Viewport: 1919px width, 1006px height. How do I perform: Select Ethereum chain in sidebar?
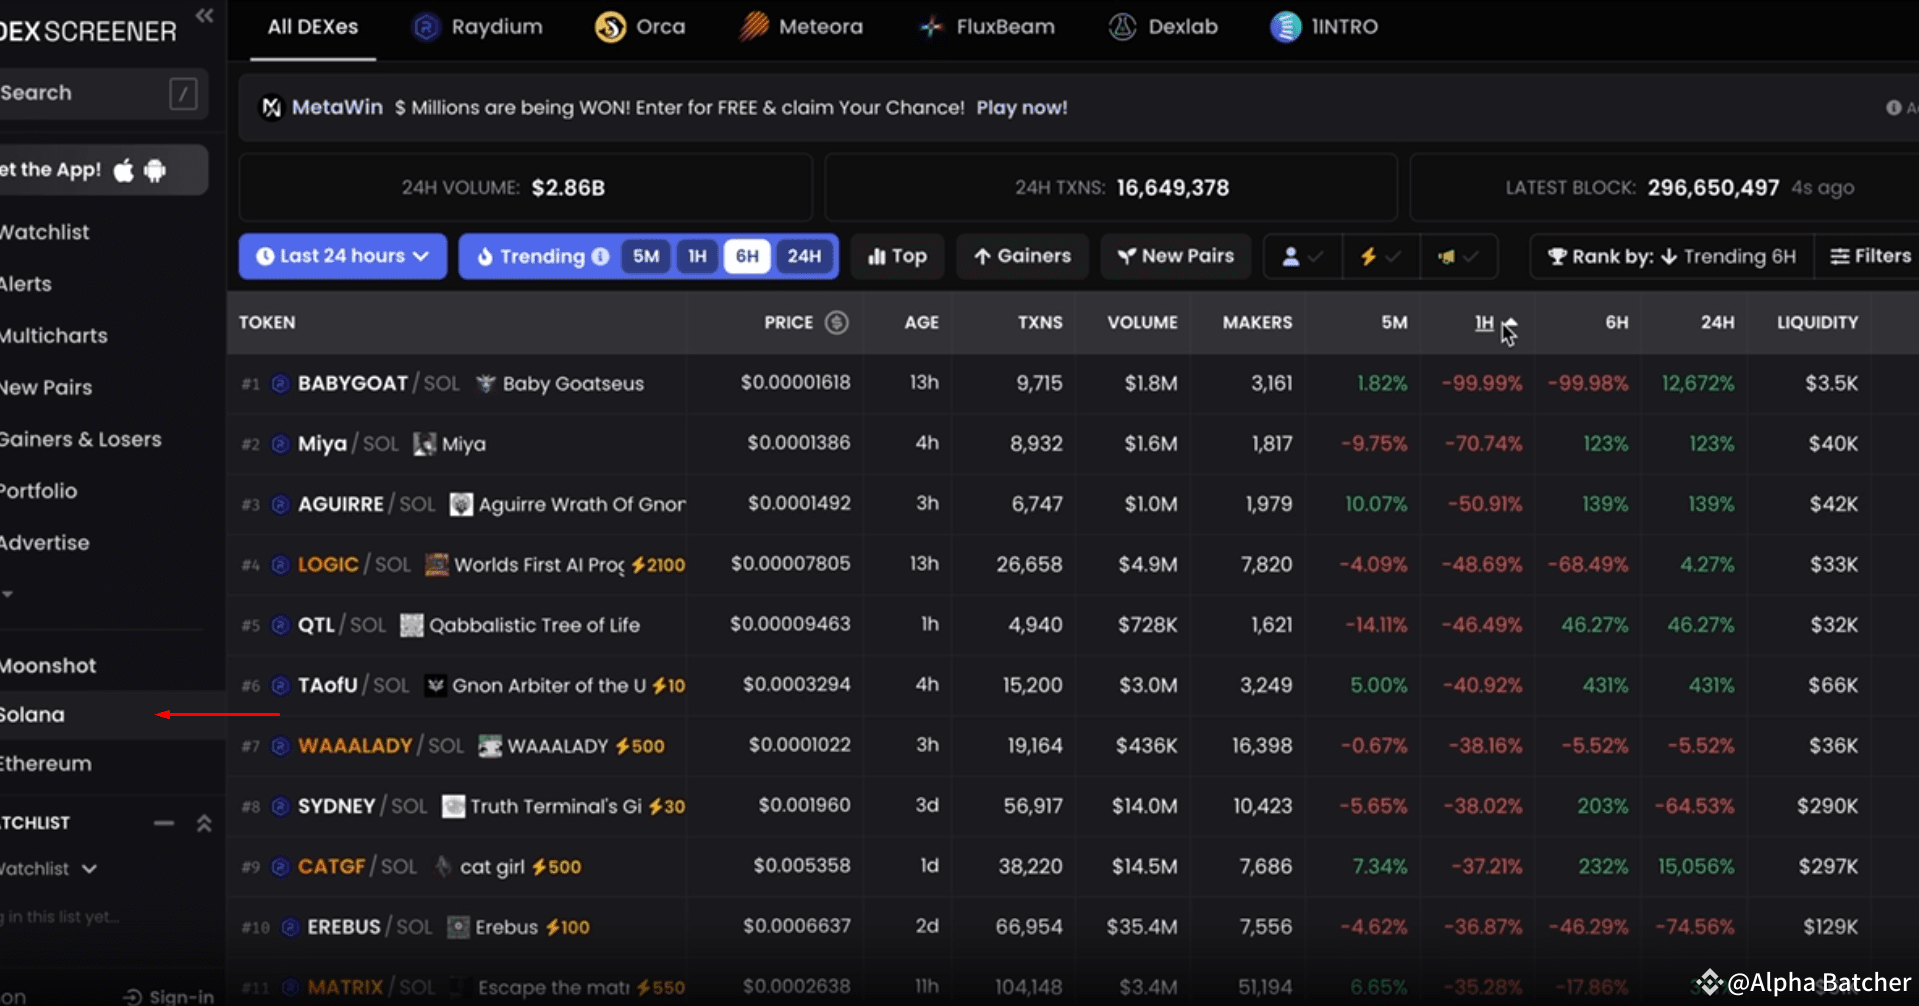coord(46,764)
